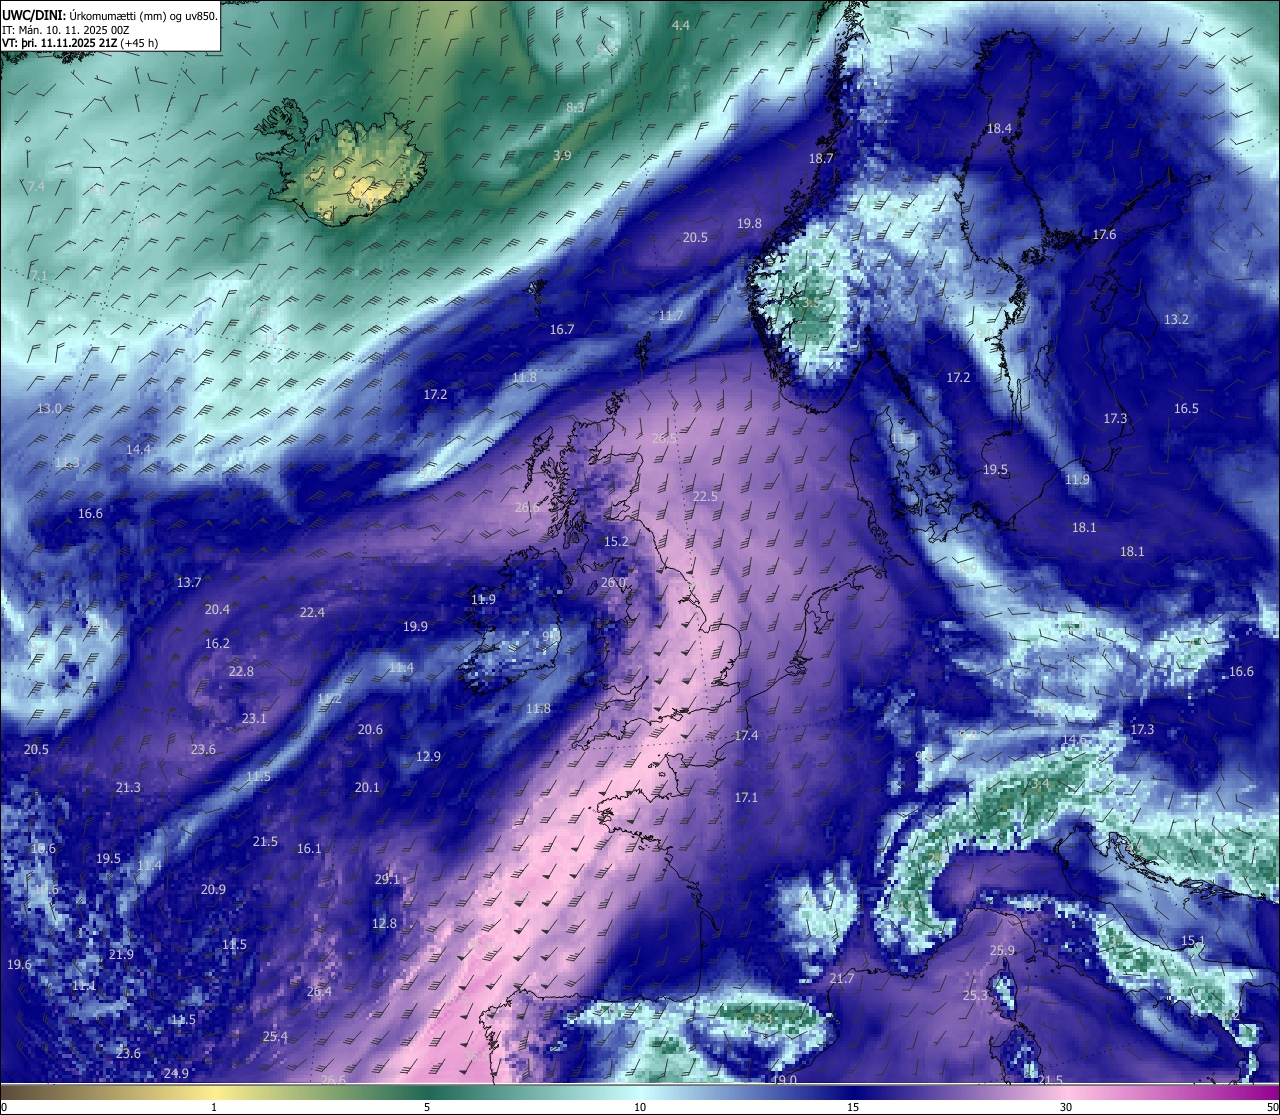Click the 22.8 value
The width and height of the screenshot is (1280, 1115).
click(241, 671)
